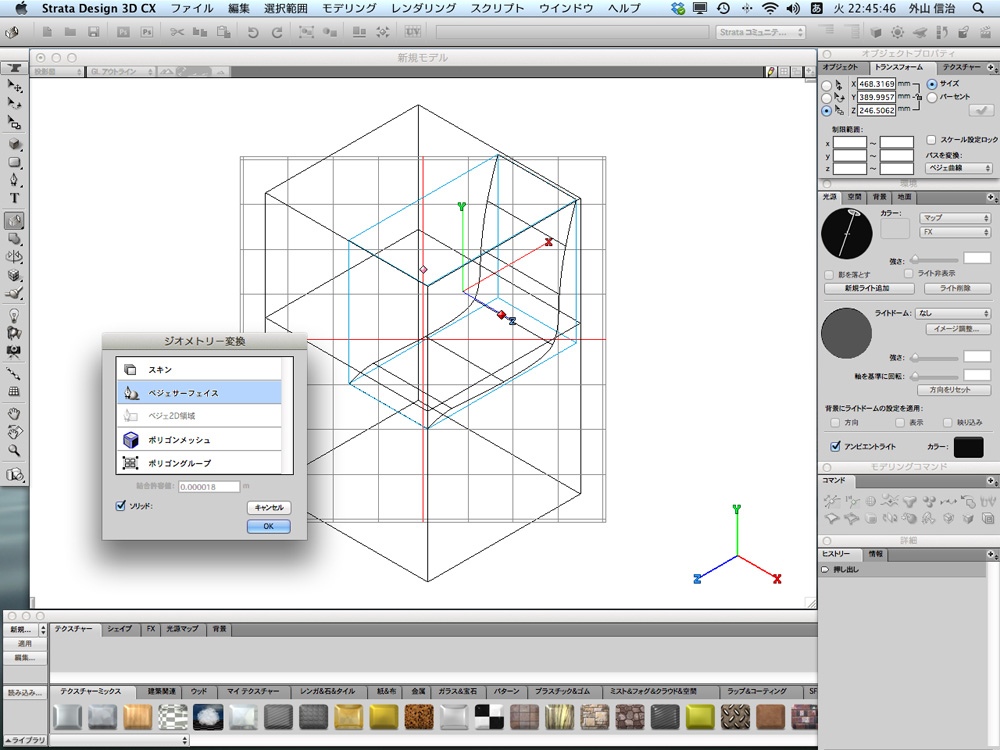Select the object Move tool arrow
Image resolution: width=1000 pixels, height=750 pixels.
point(14,85)
